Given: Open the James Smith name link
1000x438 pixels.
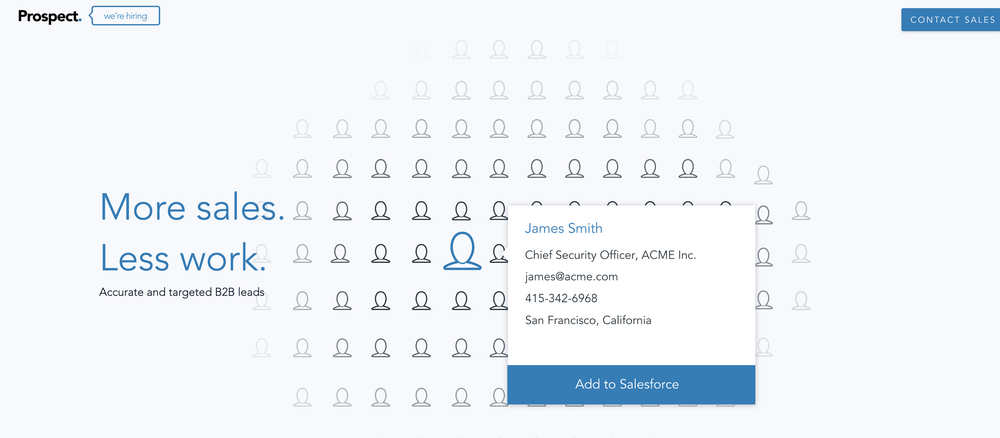Looking at the screenshot, I should click(x=563, y=229).
